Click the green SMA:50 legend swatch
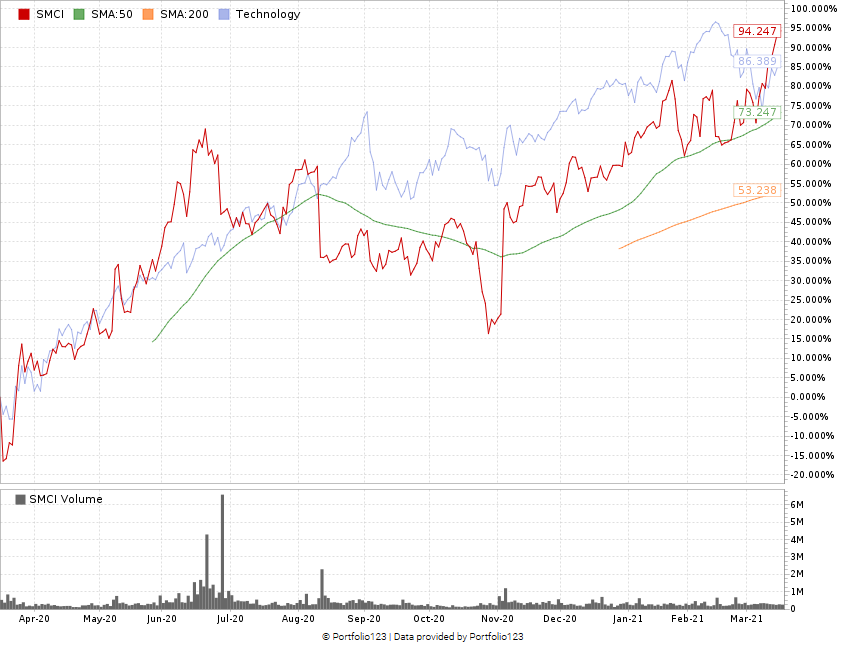845x650 pixels. [x=79, y=15]
